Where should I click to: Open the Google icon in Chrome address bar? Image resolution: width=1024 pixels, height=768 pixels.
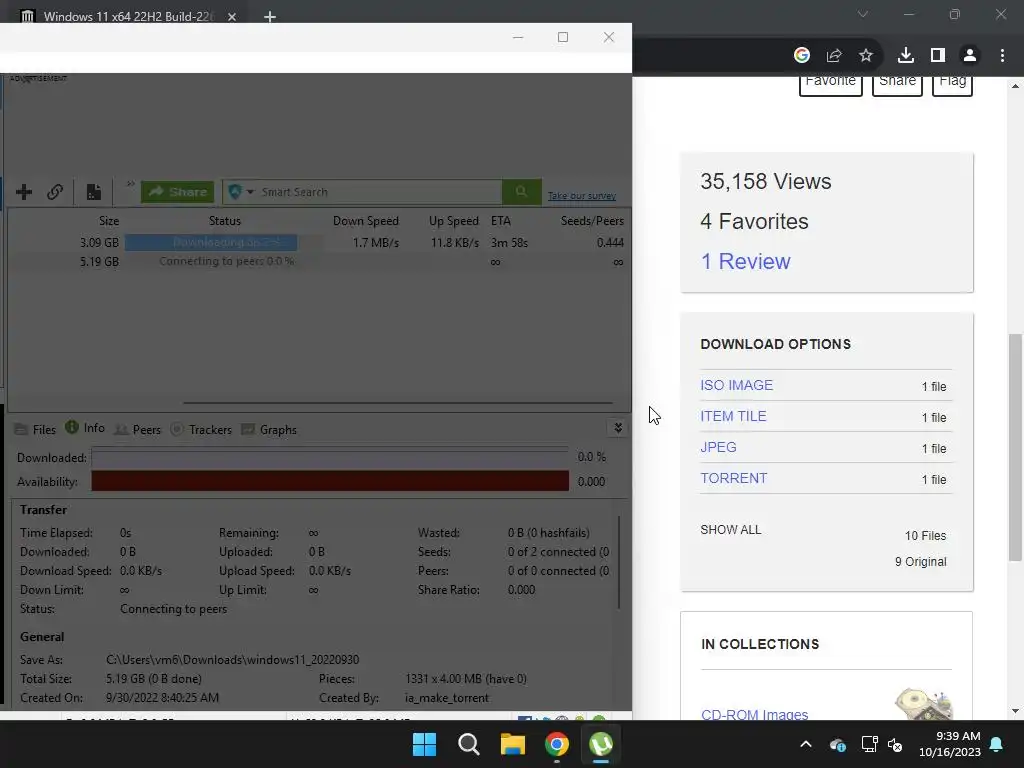802,56
